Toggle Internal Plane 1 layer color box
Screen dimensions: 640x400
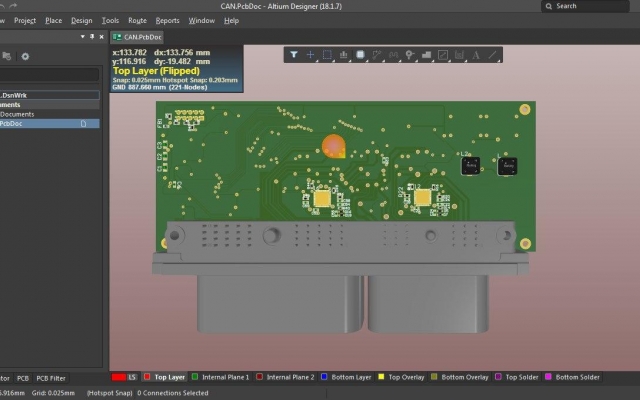195,377
